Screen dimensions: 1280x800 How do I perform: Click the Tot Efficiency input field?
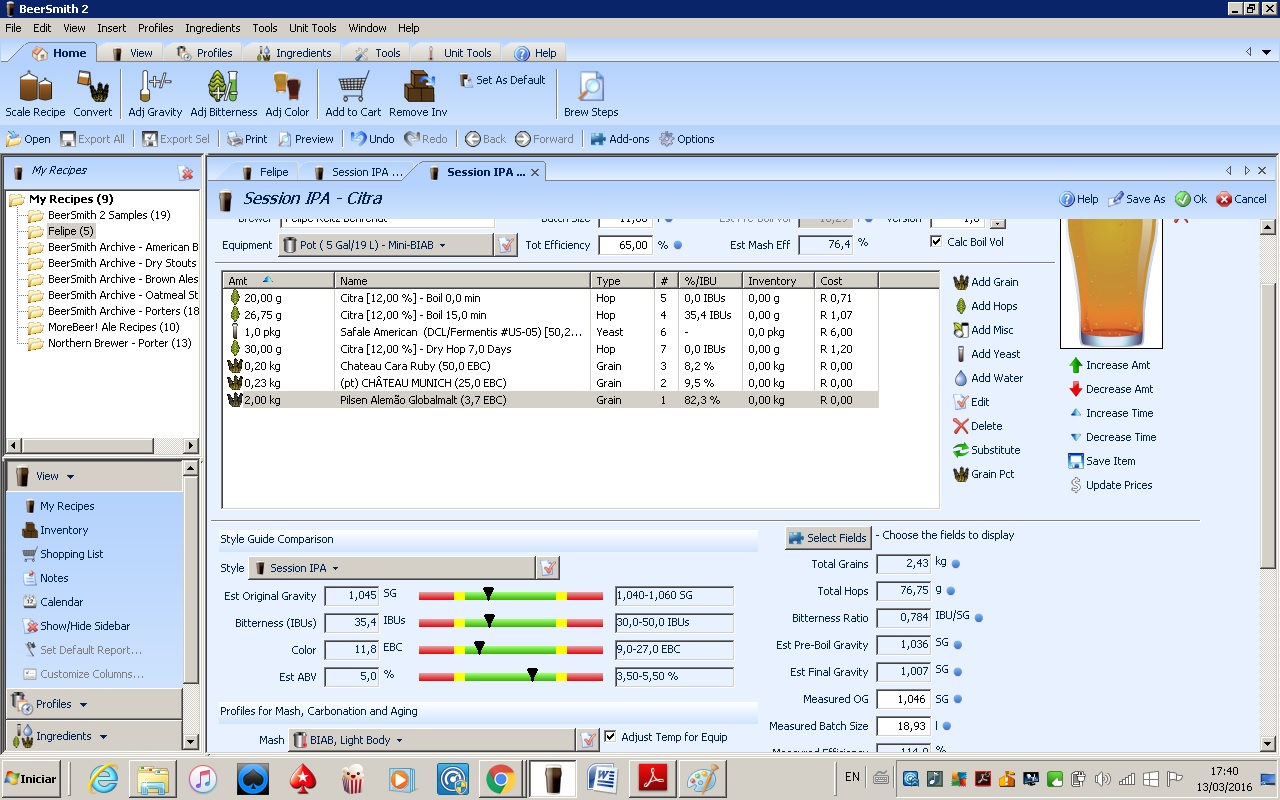pyautogui.click(x=626, y=245)
